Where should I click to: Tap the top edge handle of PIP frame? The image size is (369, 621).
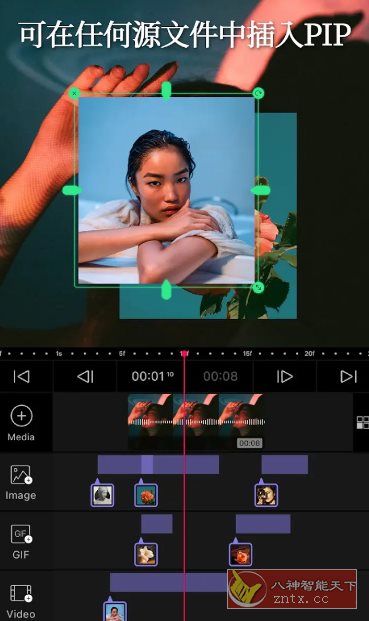point(166,91)
